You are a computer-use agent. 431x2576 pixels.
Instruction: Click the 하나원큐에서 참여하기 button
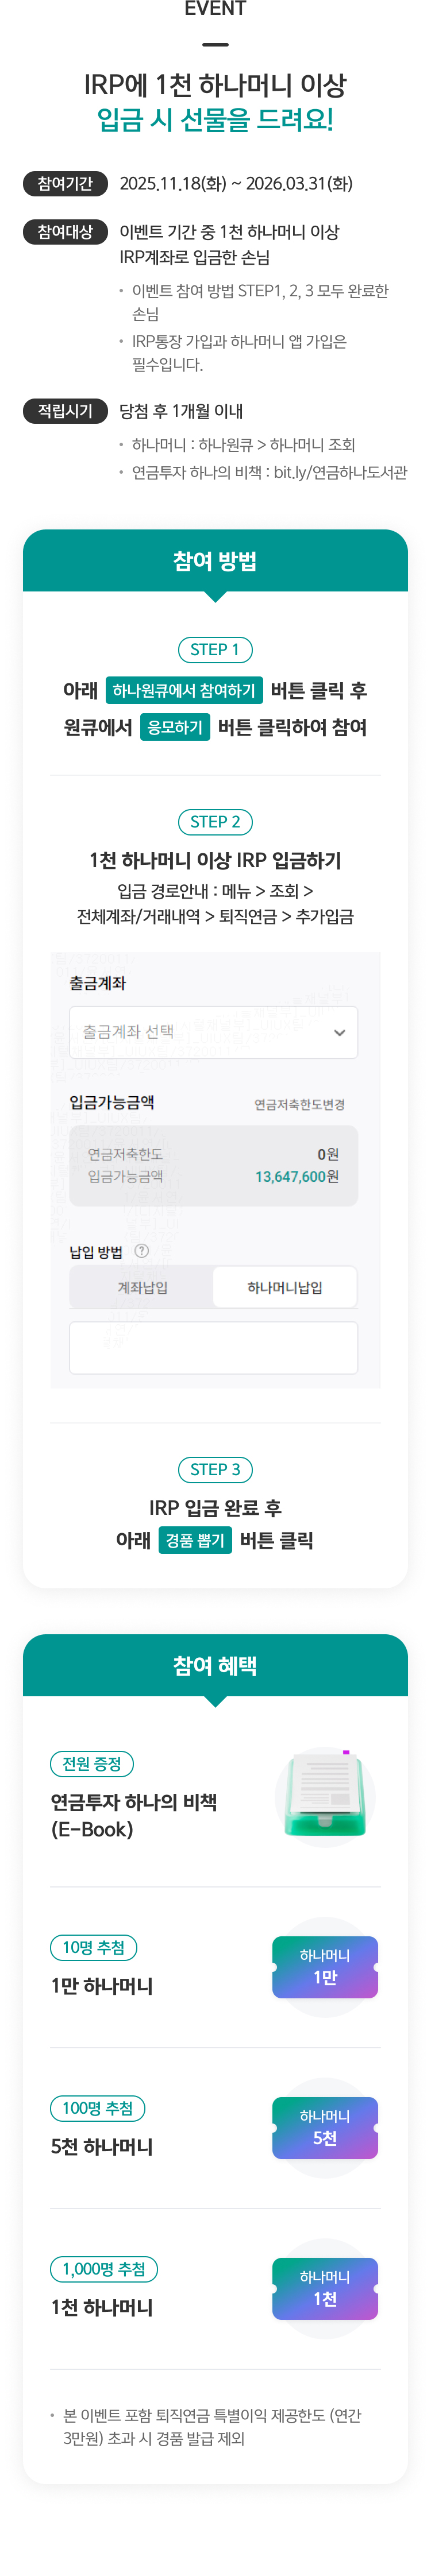coord(184,690)
